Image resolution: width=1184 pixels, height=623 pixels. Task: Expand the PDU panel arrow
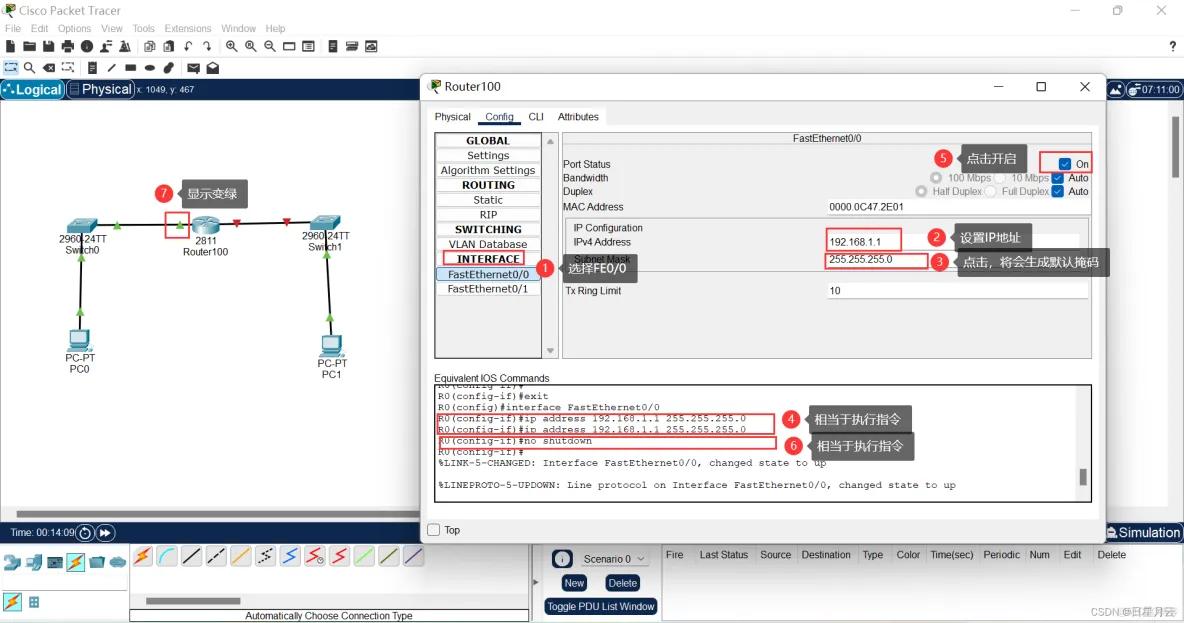[x=536, y=582]
